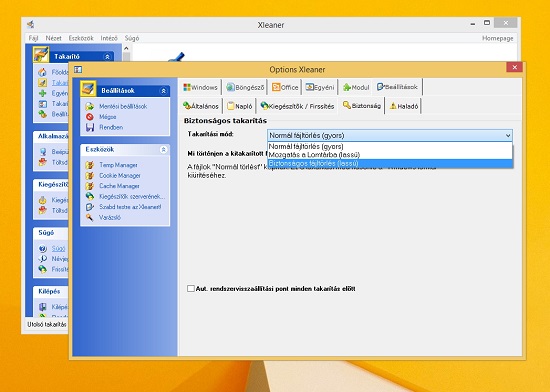The width and height of the screenshot is (550, 392).
Task: Open the Súgó menu in Xleaner menu bar
Action: (x=132, y=38)
